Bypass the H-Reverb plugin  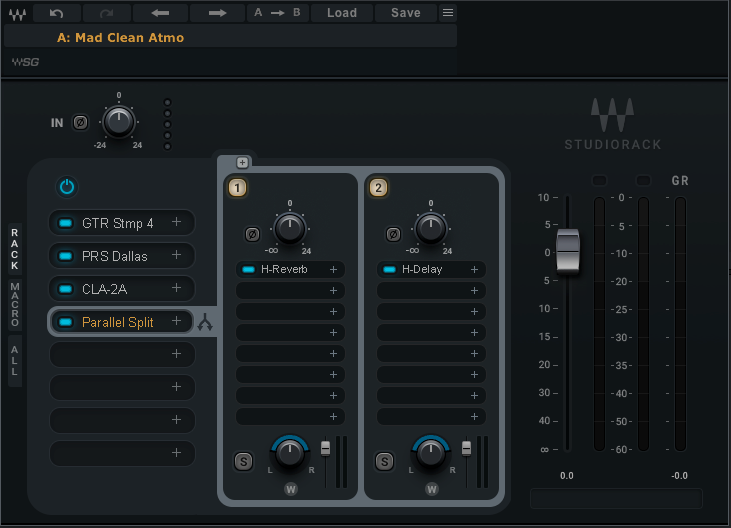248,269
